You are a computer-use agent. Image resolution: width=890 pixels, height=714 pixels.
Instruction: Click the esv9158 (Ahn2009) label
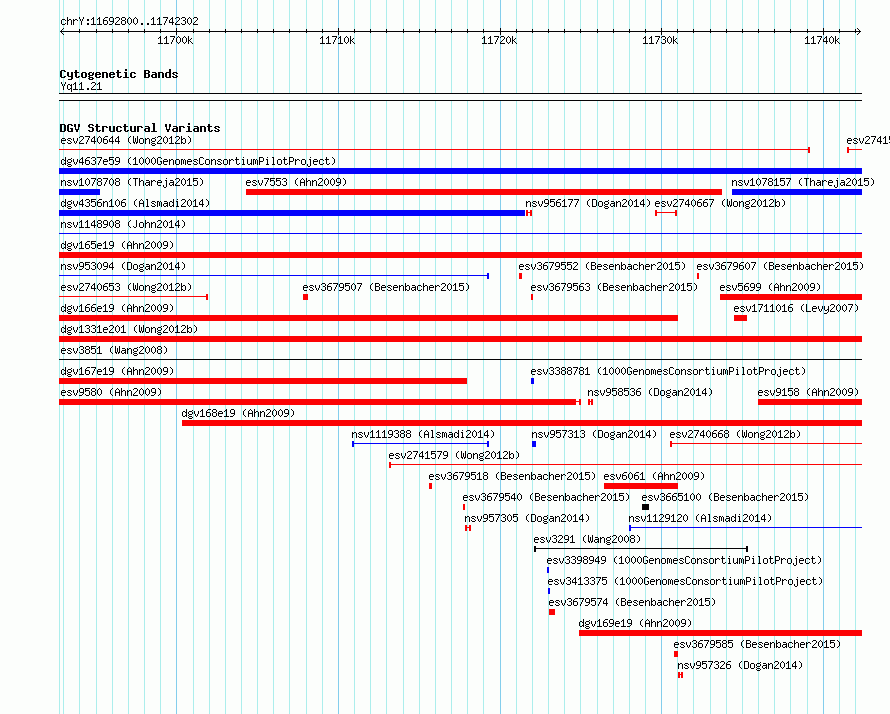click(x=808, y=392)
